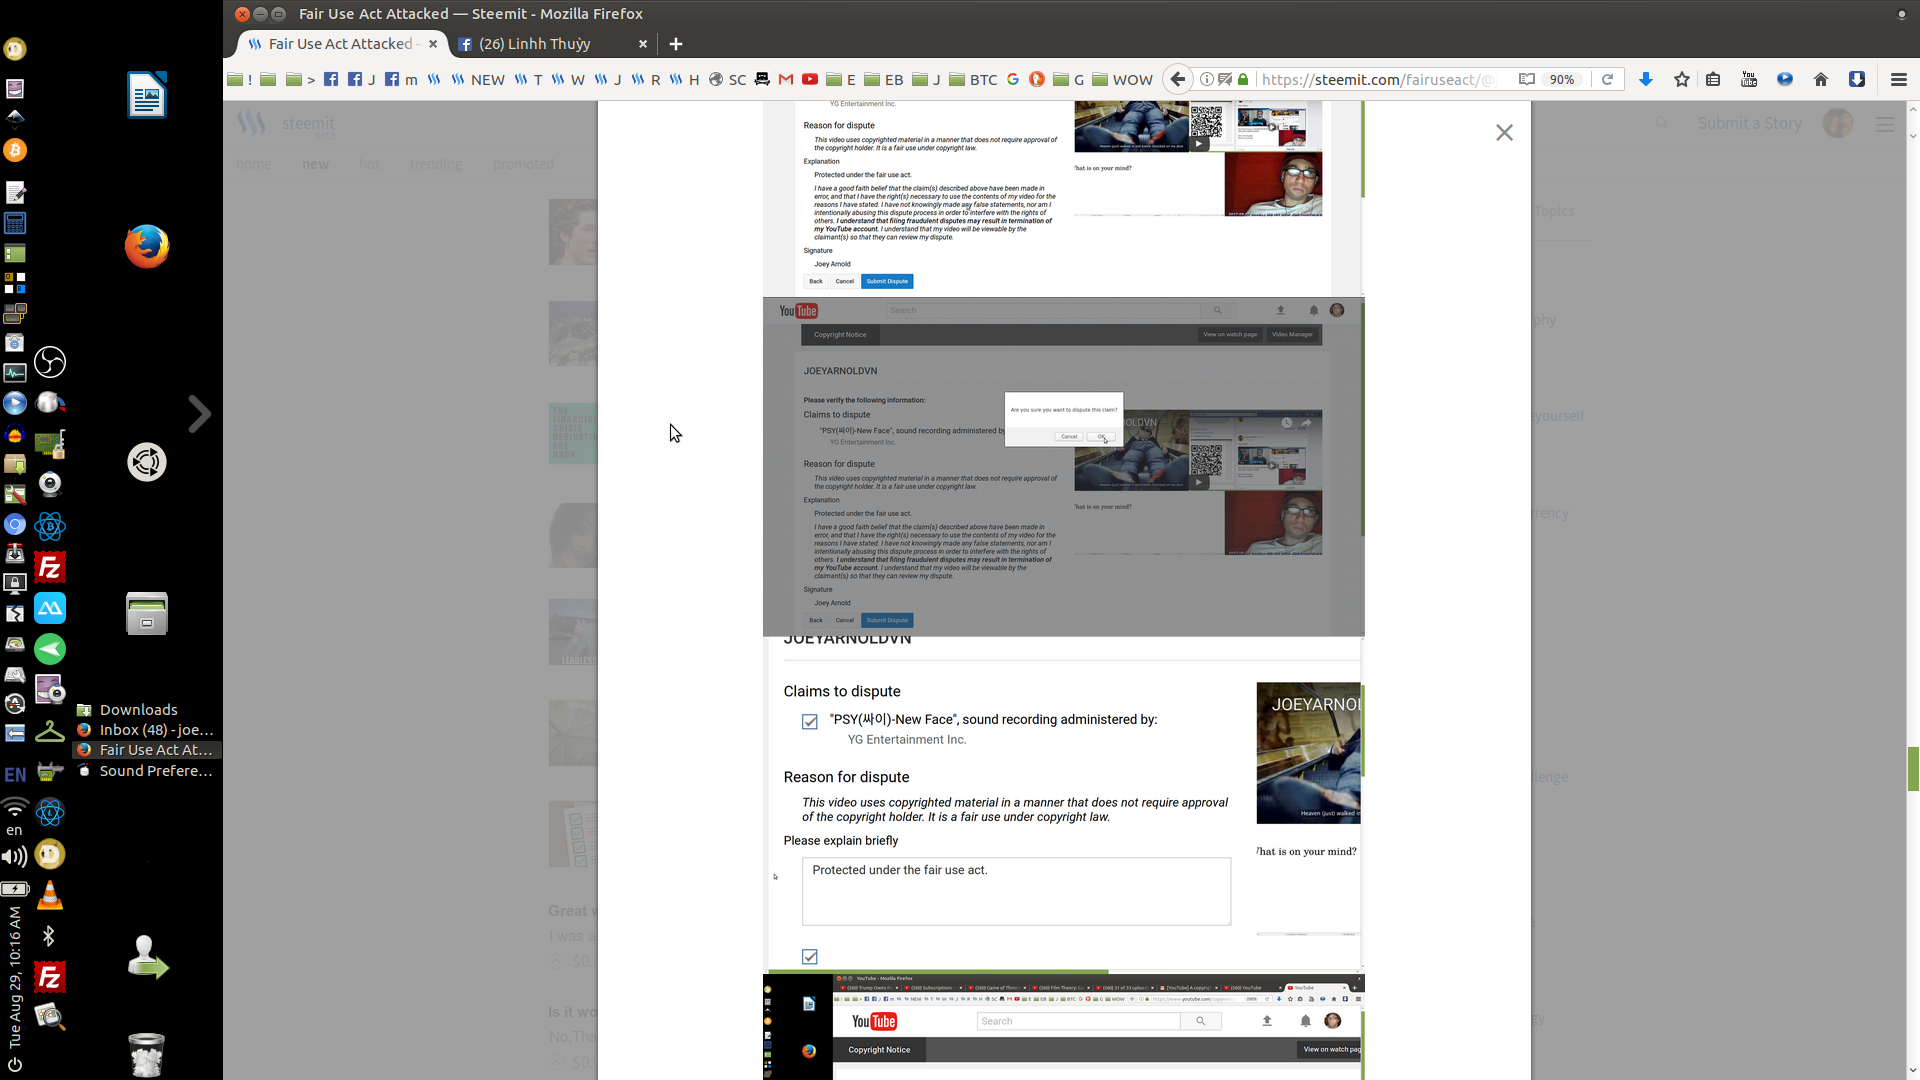Go back with the browser back arrow
The height and width of the screenshot is (1080, 1920).
pos(1178,79)
